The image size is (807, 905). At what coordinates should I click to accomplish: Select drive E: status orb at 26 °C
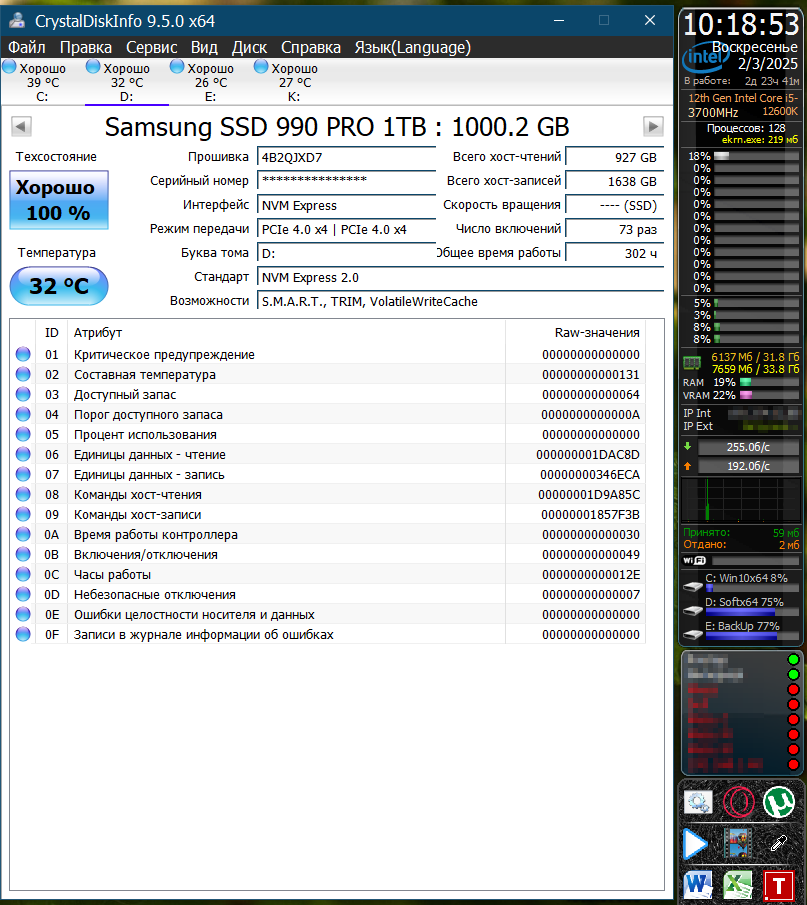177,67
